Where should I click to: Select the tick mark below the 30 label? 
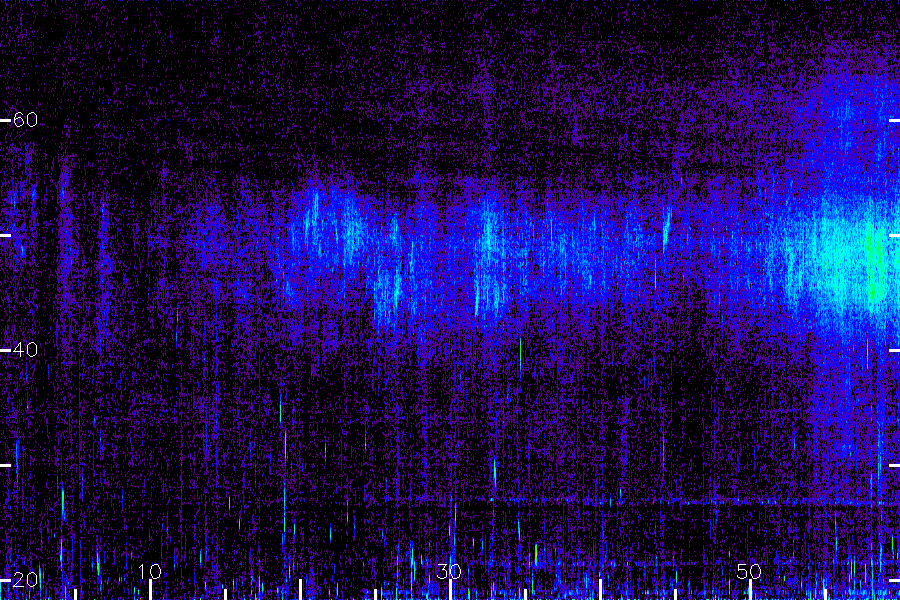coord(450,590)
